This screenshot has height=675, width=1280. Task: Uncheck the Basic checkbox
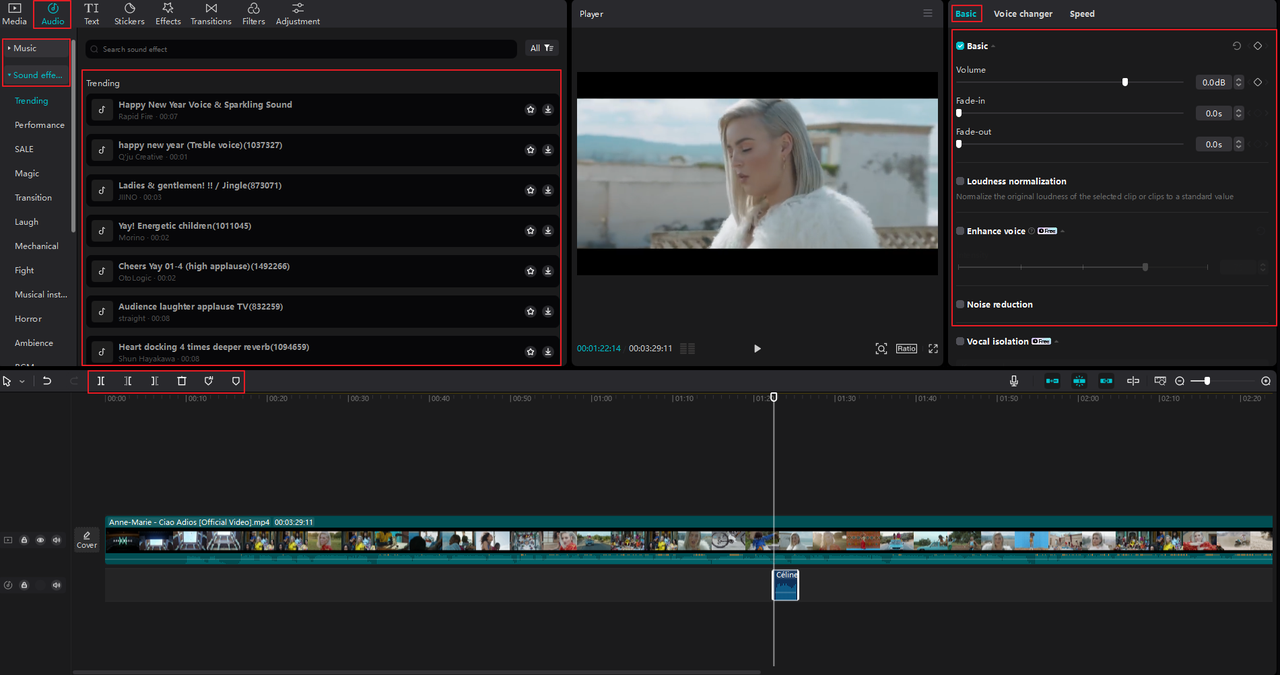(x=960, y=46)
